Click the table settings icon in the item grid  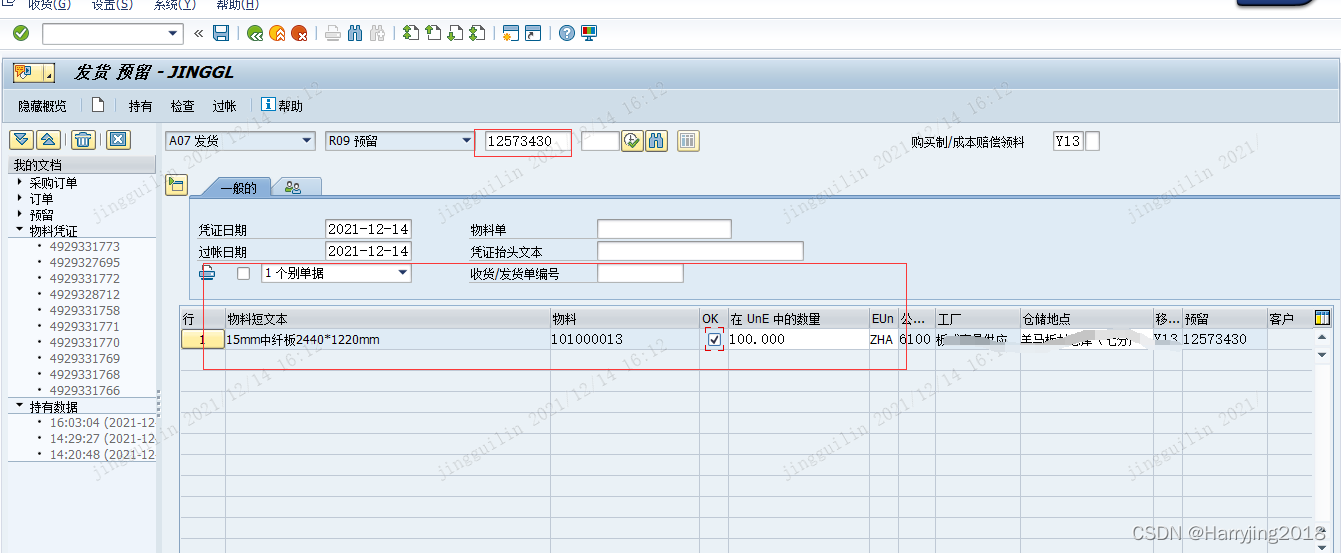click(x=1322, y=318)
